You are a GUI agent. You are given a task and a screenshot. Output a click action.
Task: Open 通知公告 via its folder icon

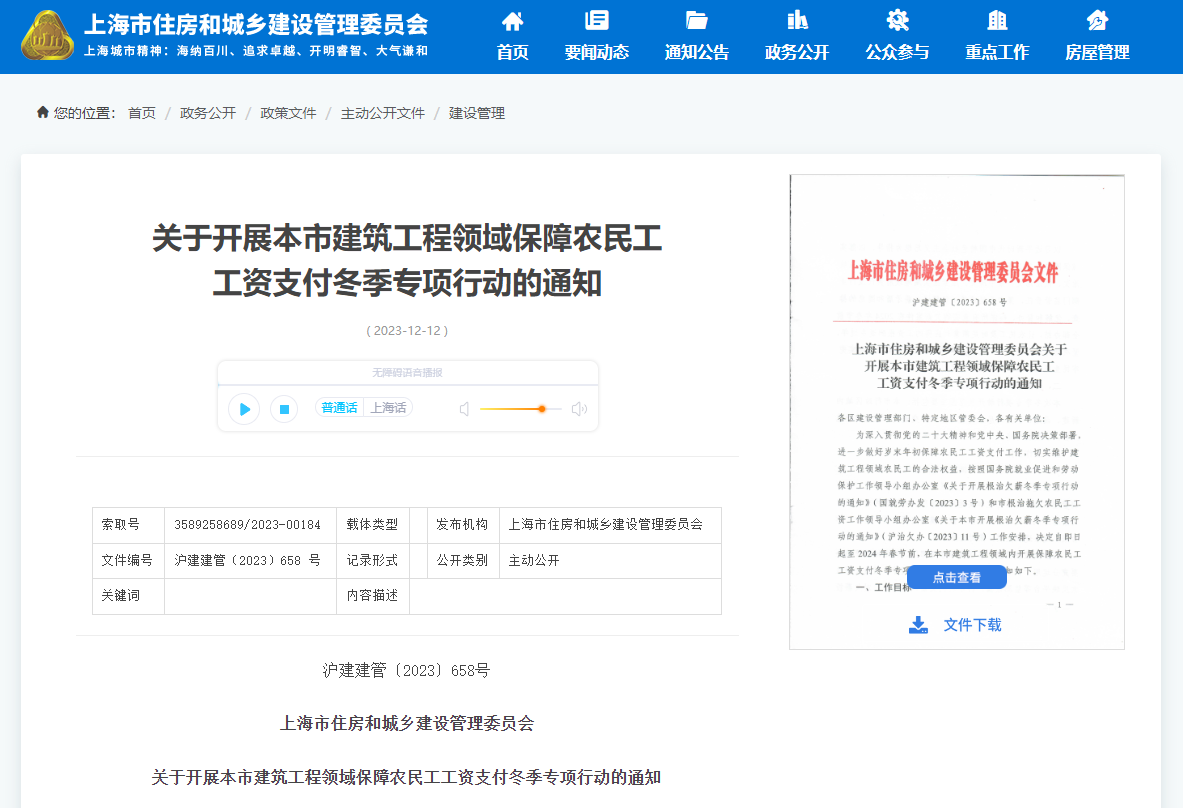pyautogui.click(x=696, y=19)
